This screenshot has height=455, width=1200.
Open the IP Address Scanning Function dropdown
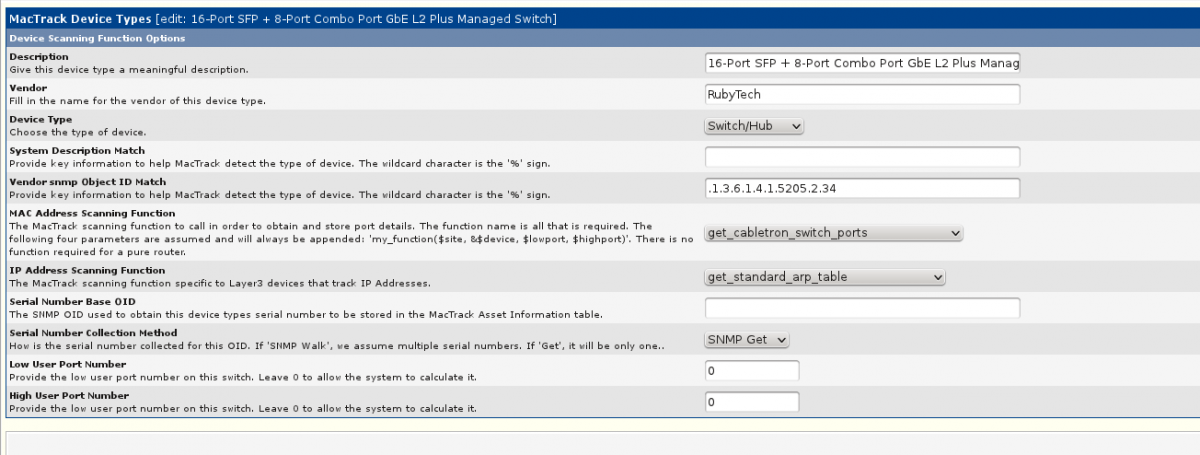(825, 277)
